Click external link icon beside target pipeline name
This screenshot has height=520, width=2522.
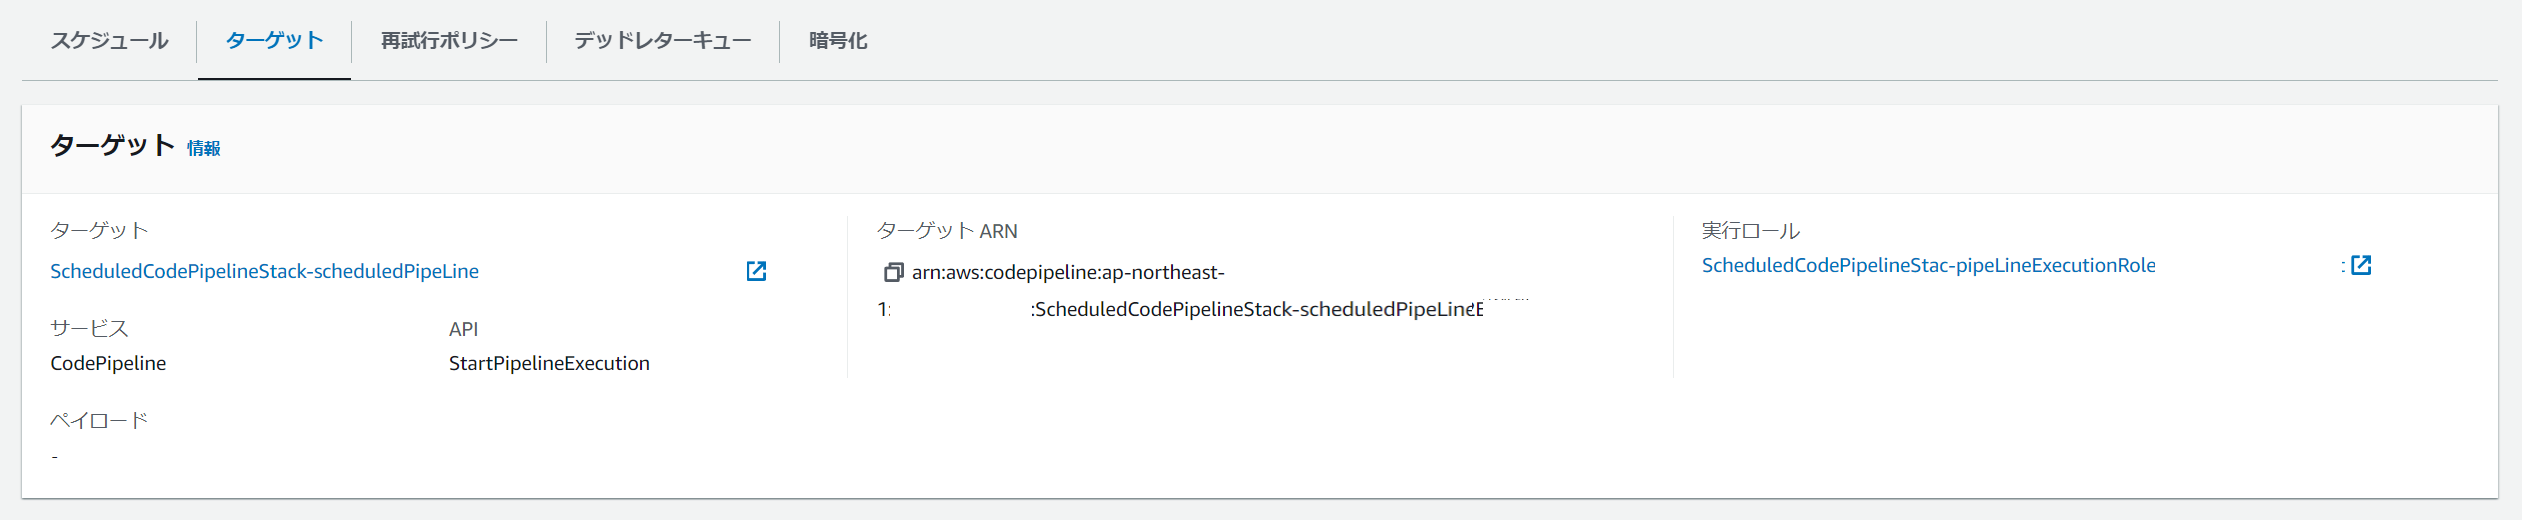(757, 271)
